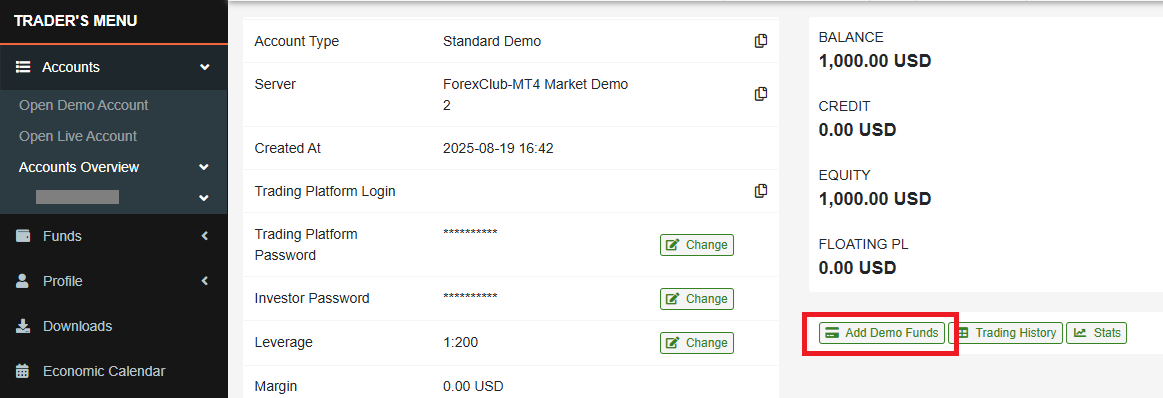Screen dimensions: 1163x398
Task: Copy the Server name icon
Action: pyautogui.click(x=760, y=94)
